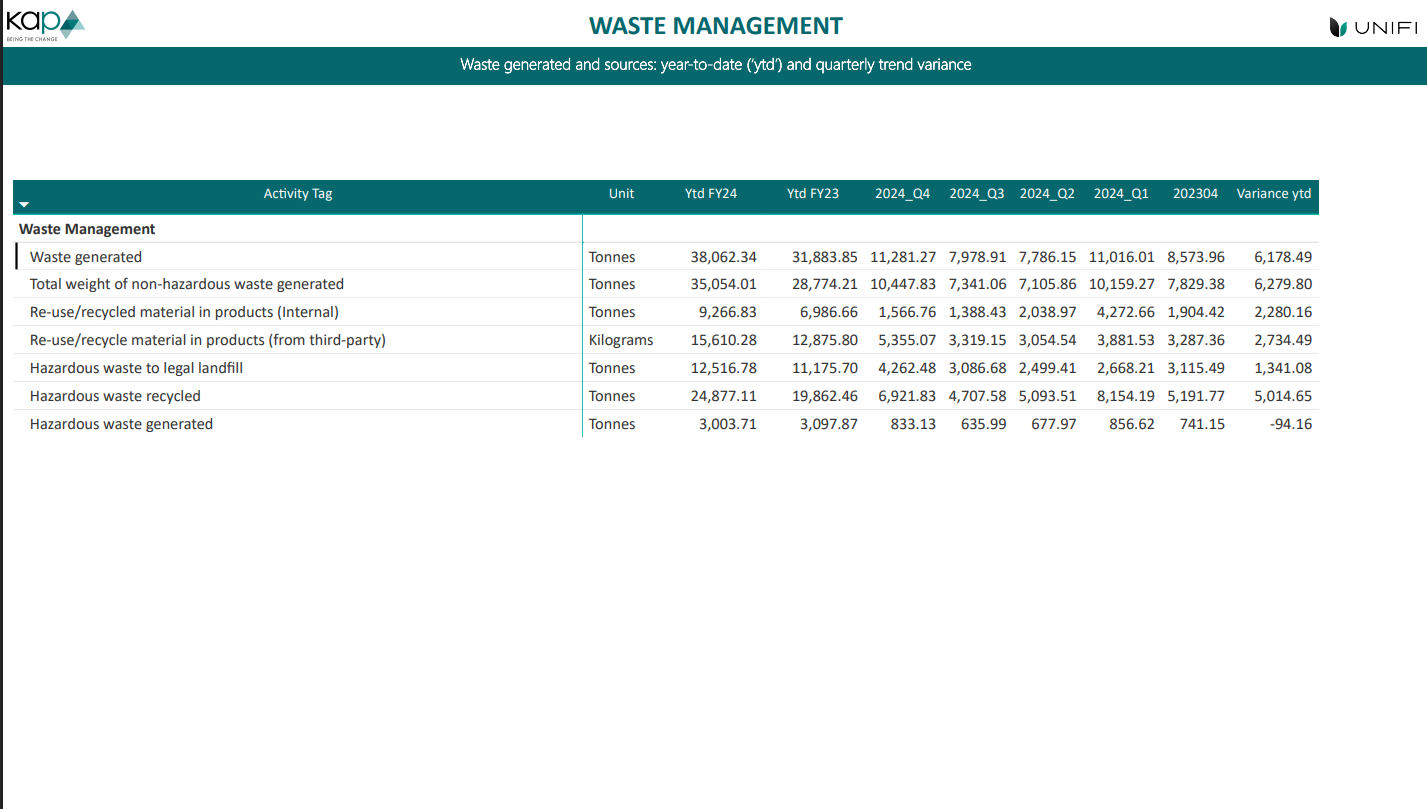
Task: Select the 'Waste generated' row label
Action: 86,257
